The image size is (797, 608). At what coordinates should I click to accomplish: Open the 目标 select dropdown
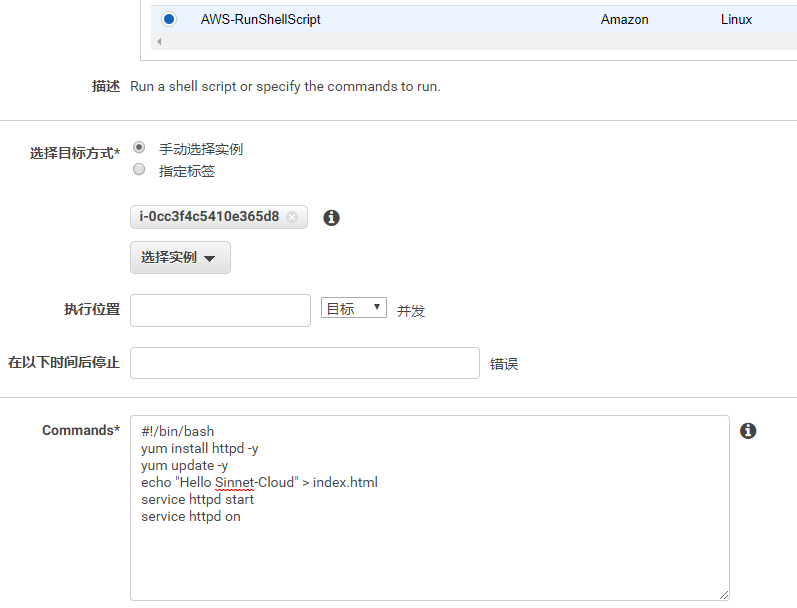pyautogui.click(x=354, y=308)
